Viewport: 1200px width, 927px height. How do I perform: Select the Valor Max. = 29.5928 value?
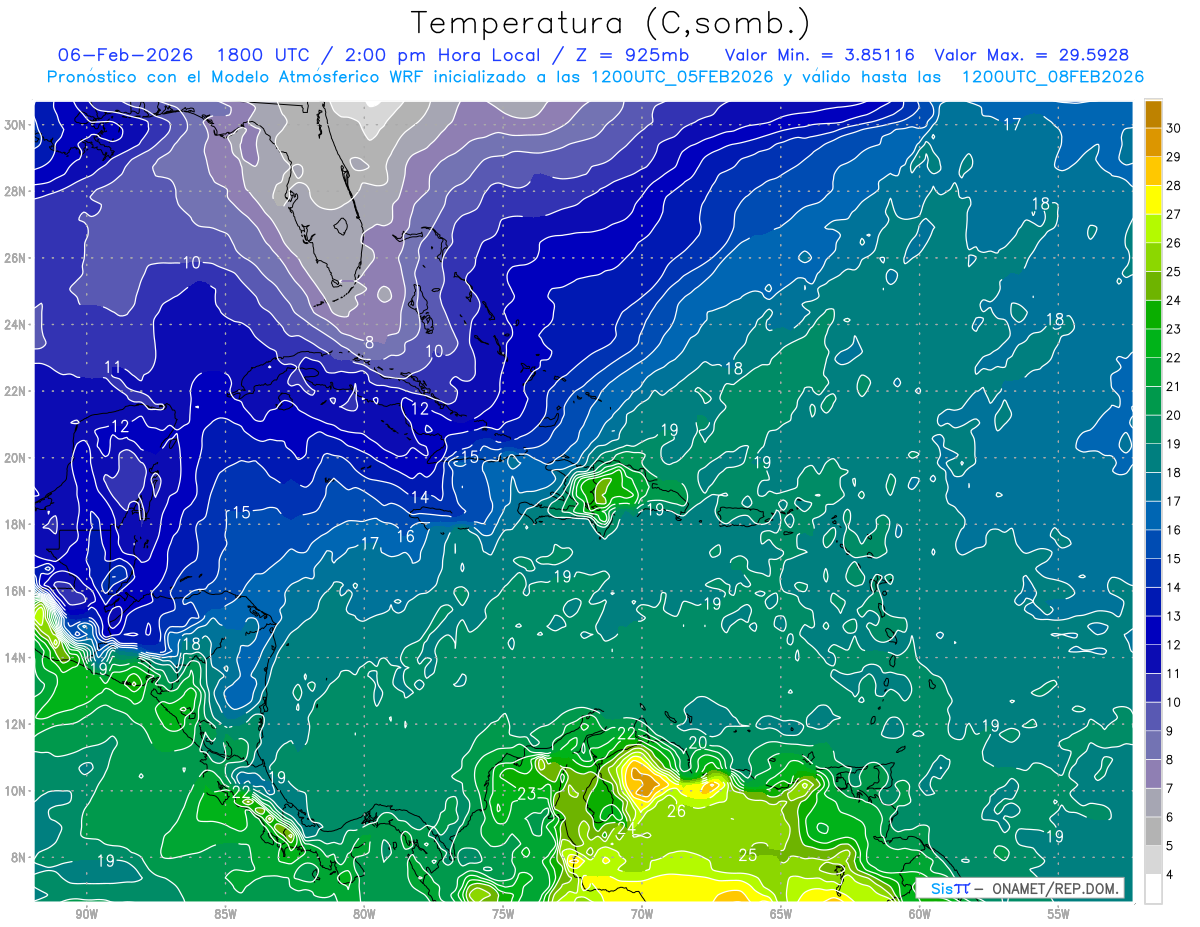coord(1032,55)
